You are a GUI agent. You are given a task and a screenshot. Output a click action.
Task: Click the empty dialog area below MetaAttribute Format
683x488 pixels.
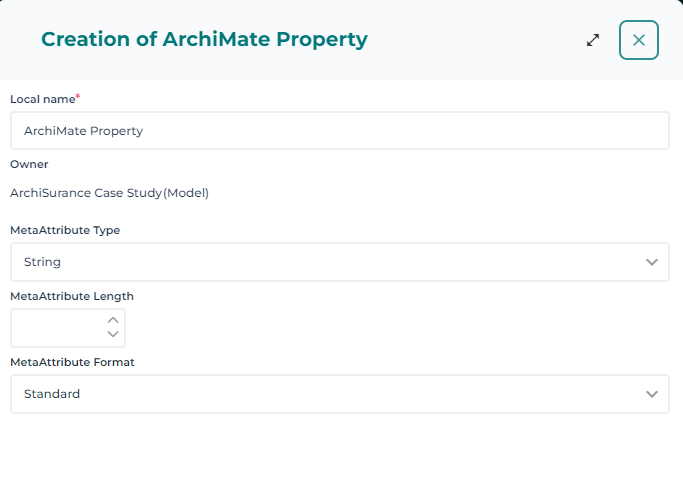pos(340,450)
